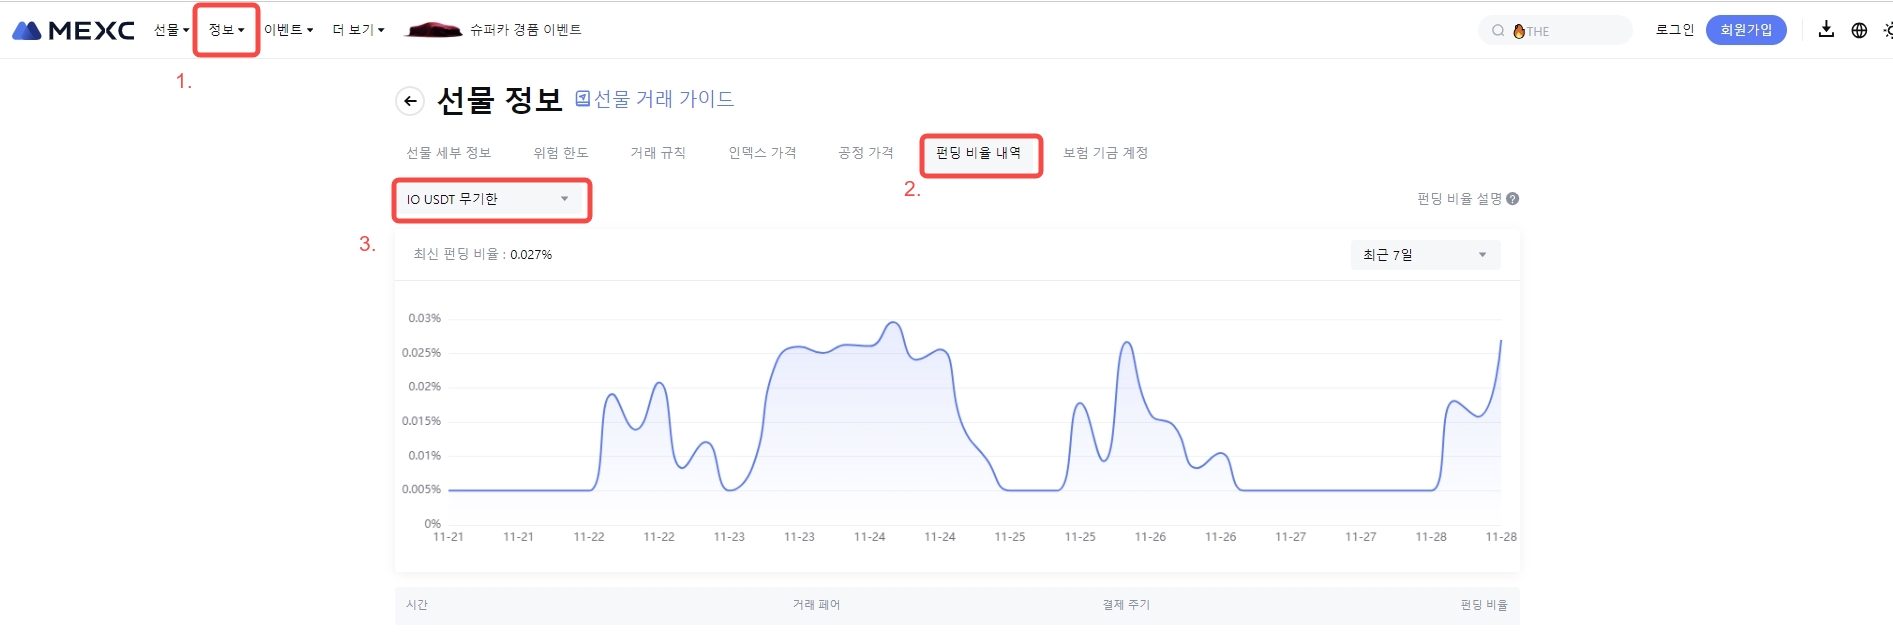Switch to the 보험 기금 계정 tab
The height and width of the screenshot is (637, 1893).
pos(1105,153)
